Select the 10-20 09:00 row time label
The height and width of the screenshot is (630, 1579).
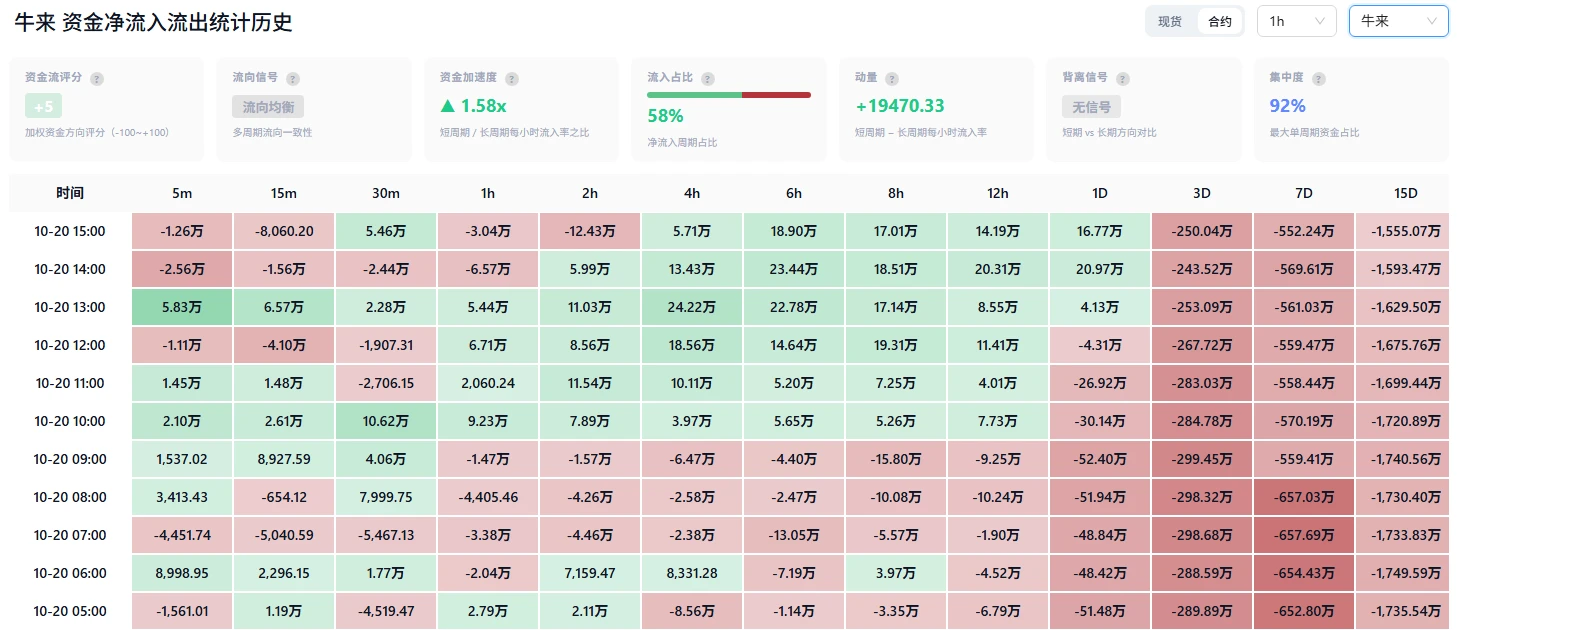point(70,459)
